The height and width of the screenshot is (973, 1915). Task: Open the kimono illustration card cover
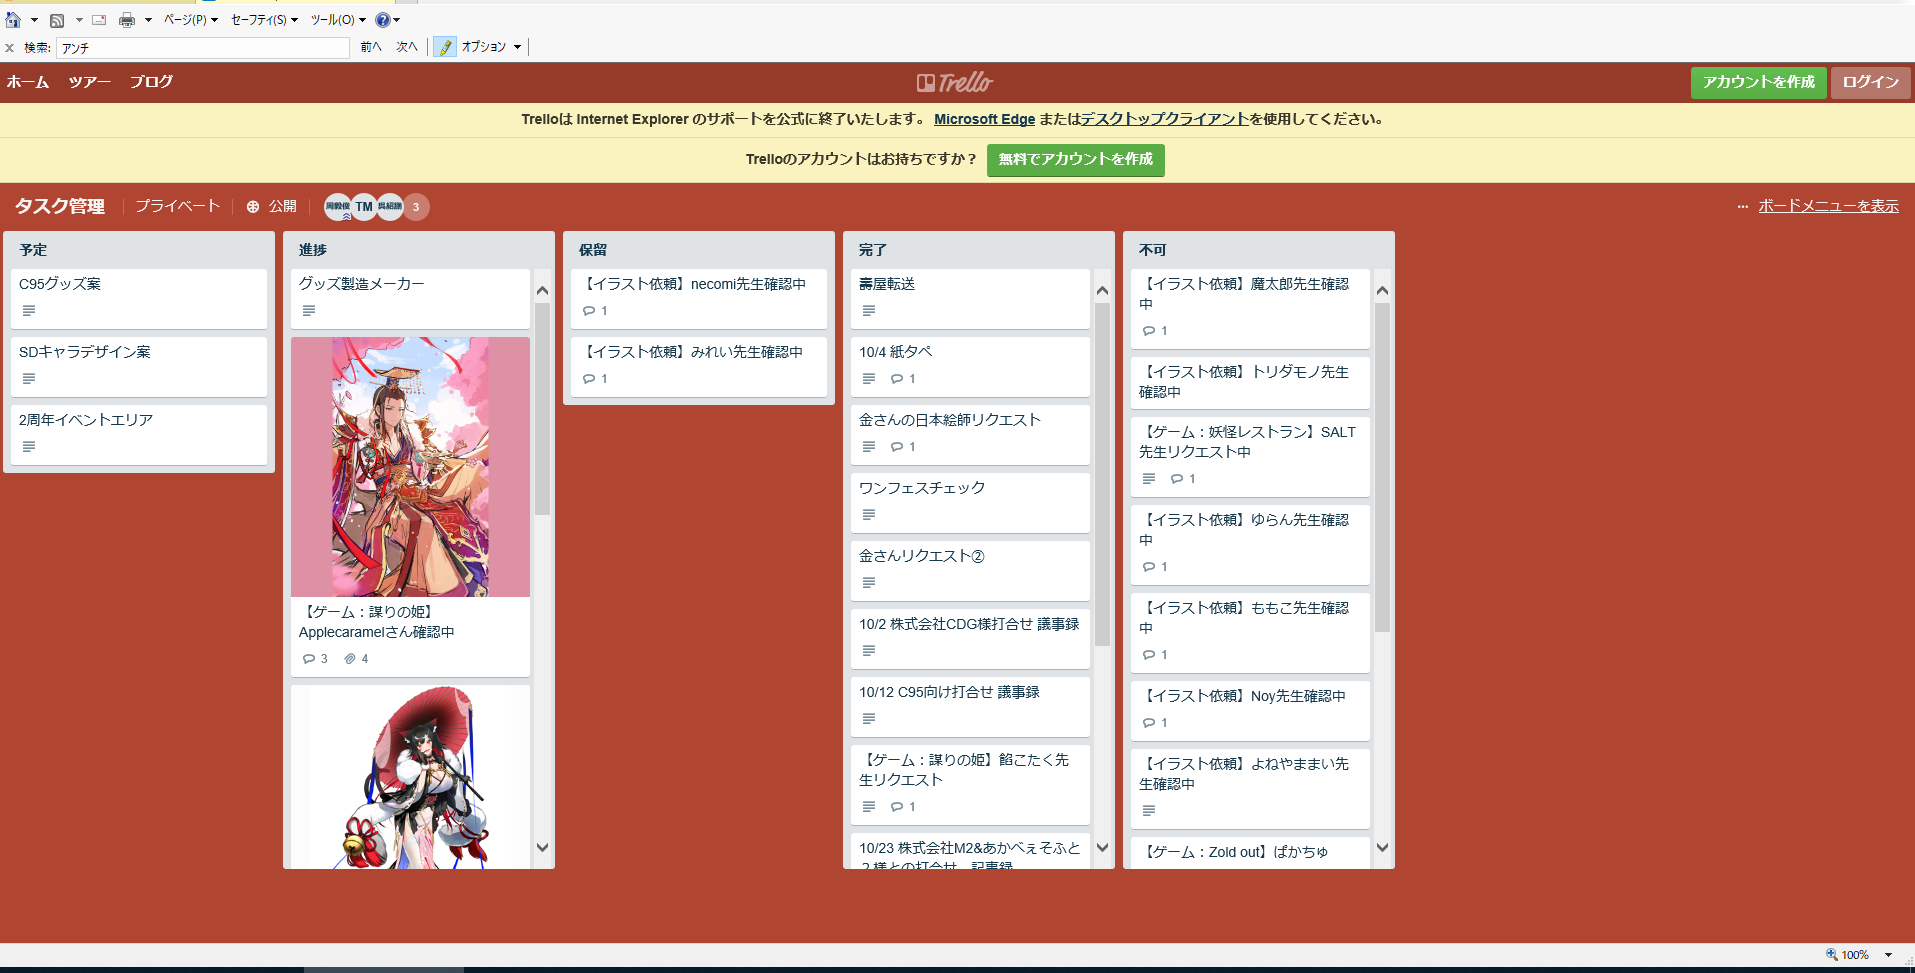(410, 467)
